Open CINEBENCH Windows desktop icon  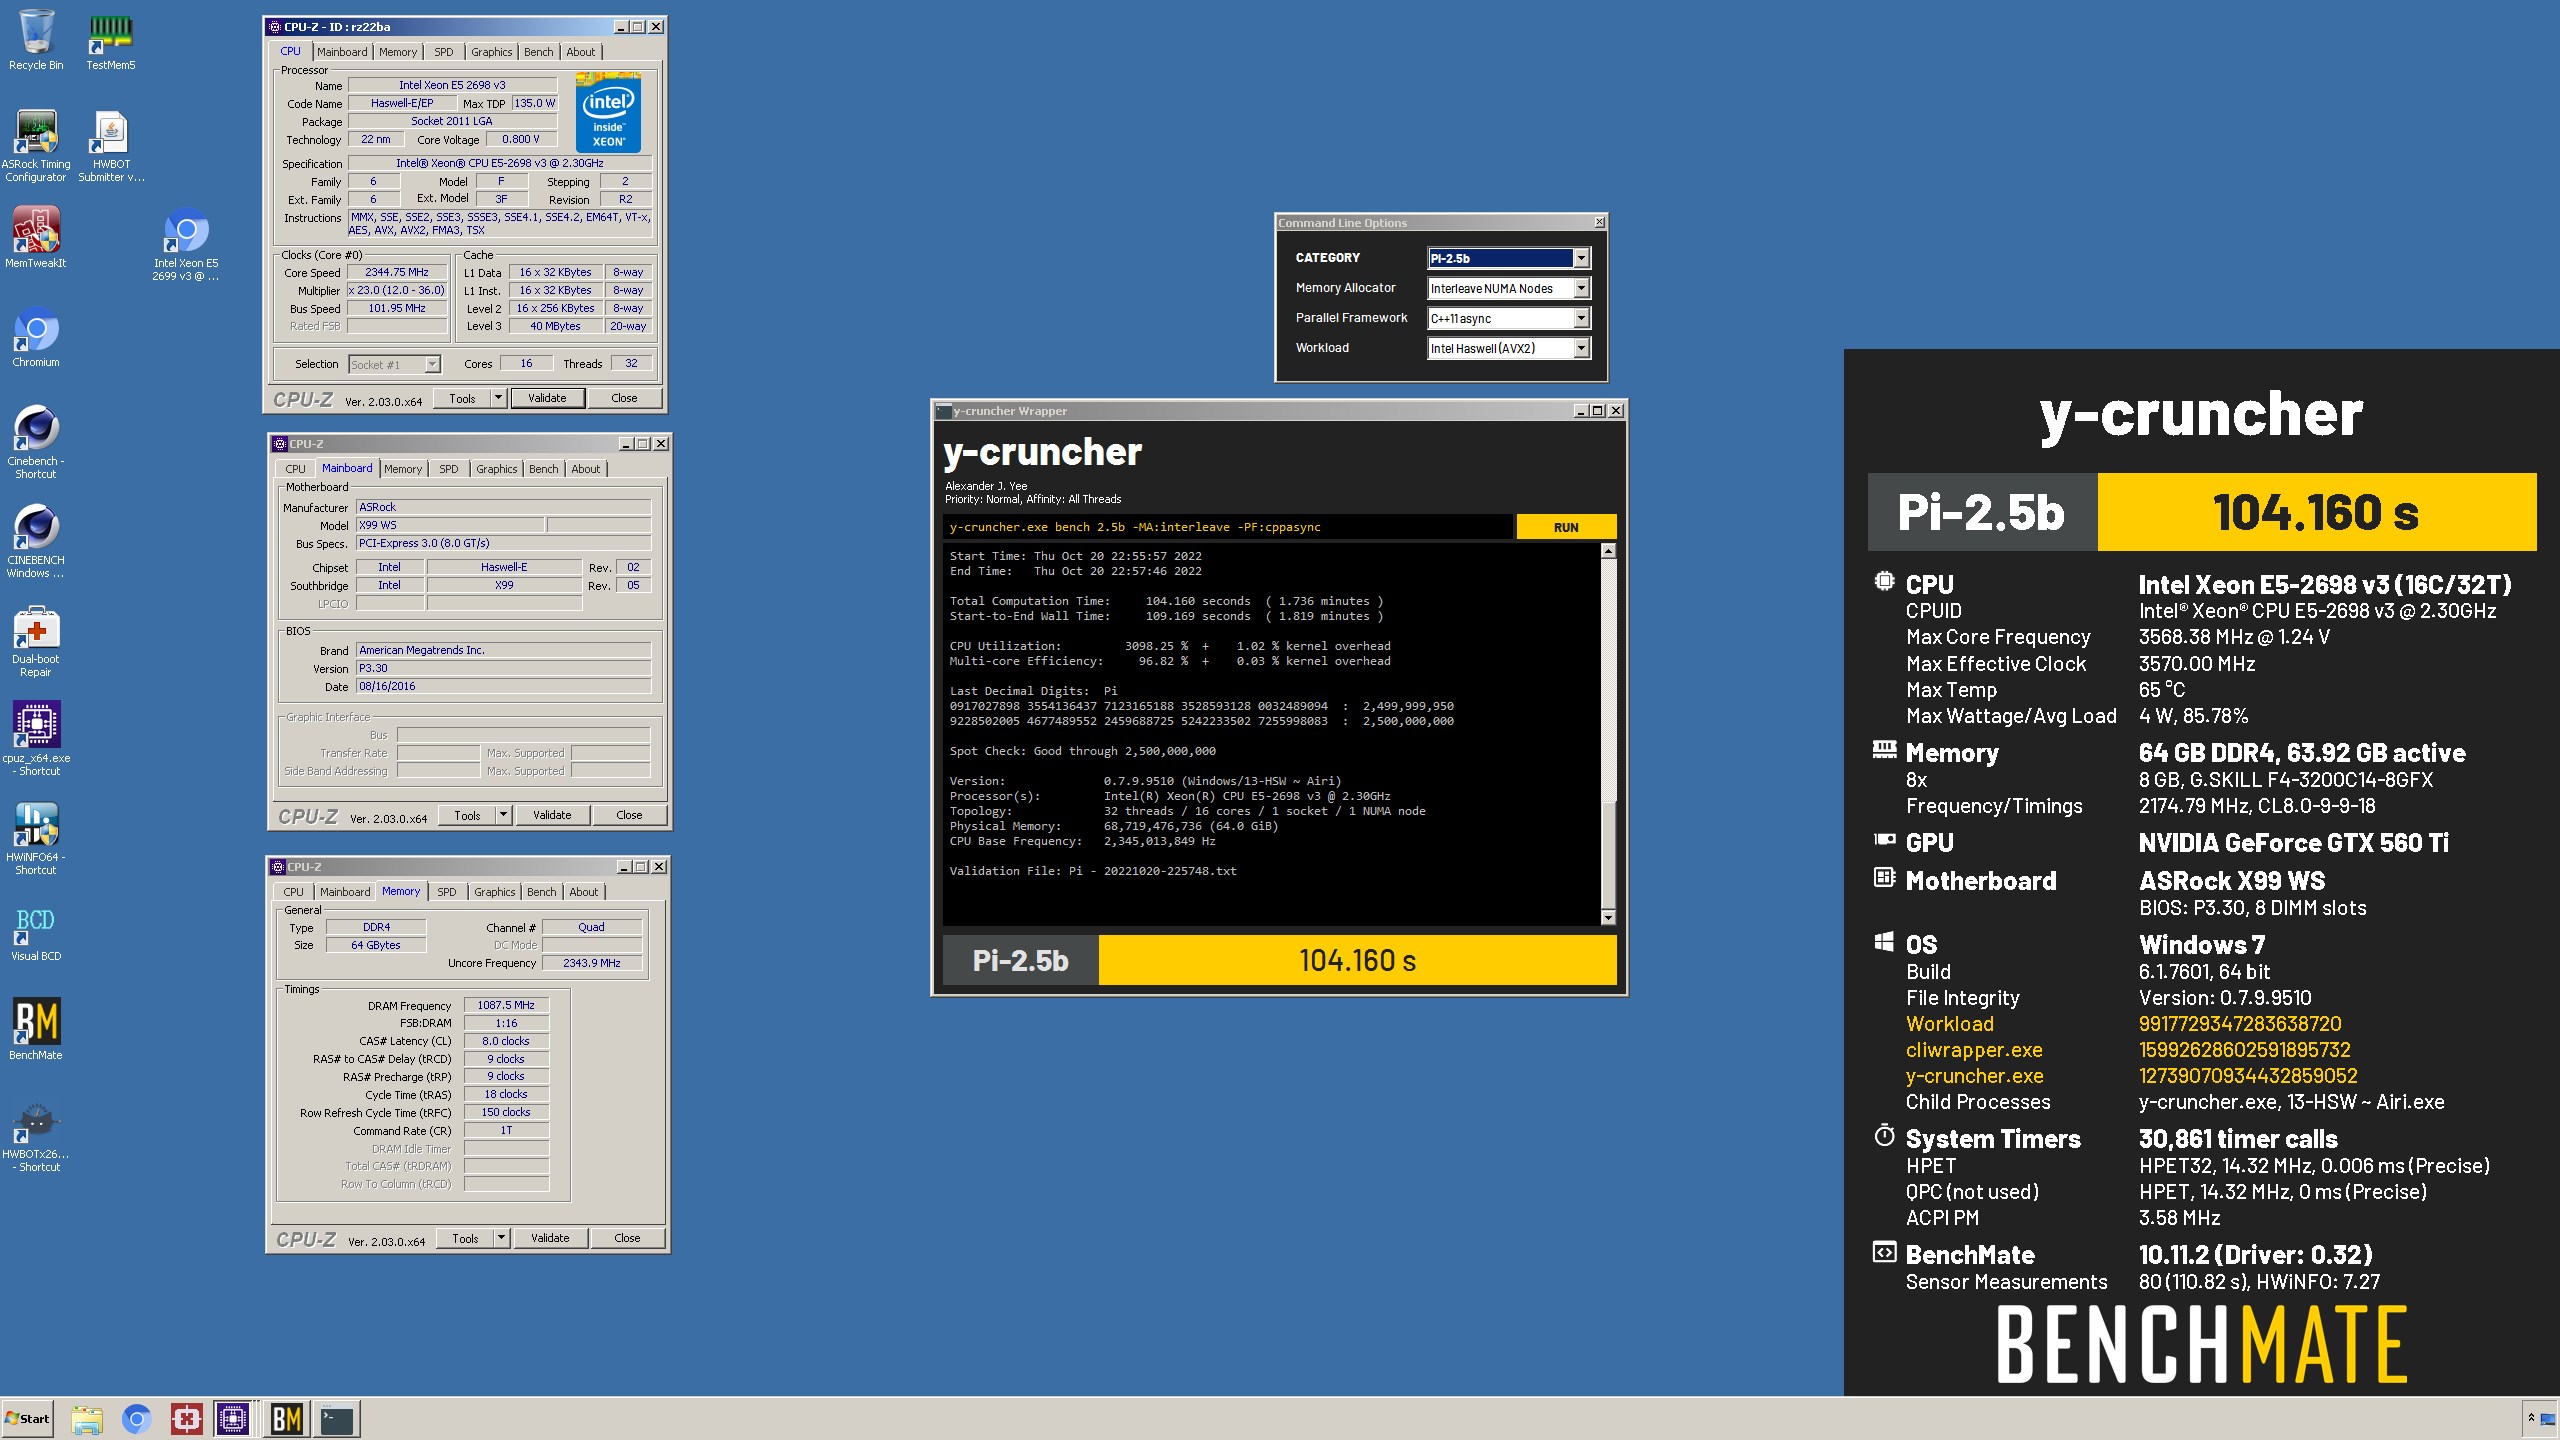pyautogui.click(x=36, y=541)
